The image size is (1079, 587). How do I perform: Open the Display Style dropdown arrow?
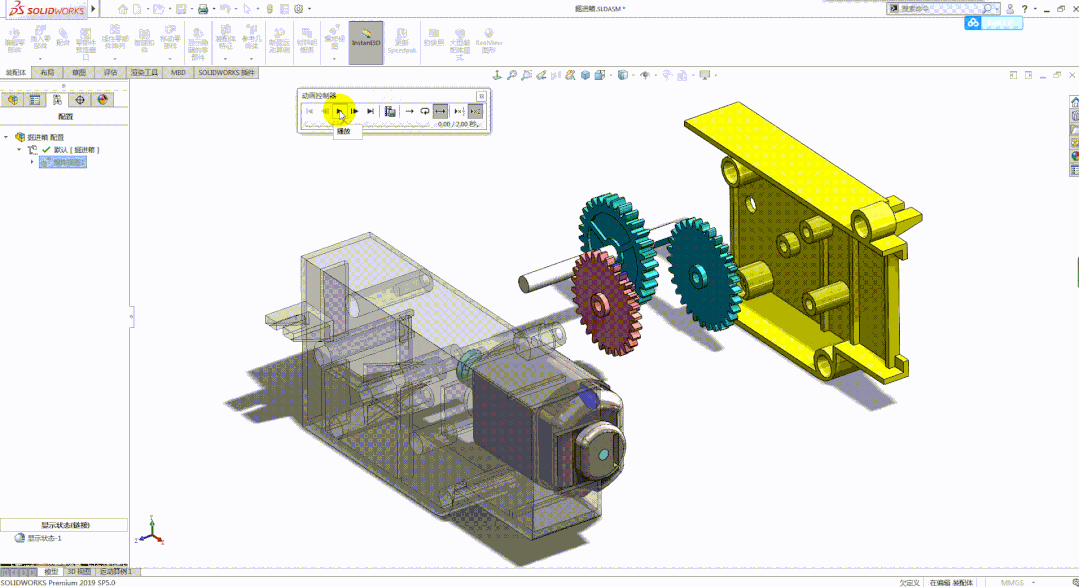point(633,75)
